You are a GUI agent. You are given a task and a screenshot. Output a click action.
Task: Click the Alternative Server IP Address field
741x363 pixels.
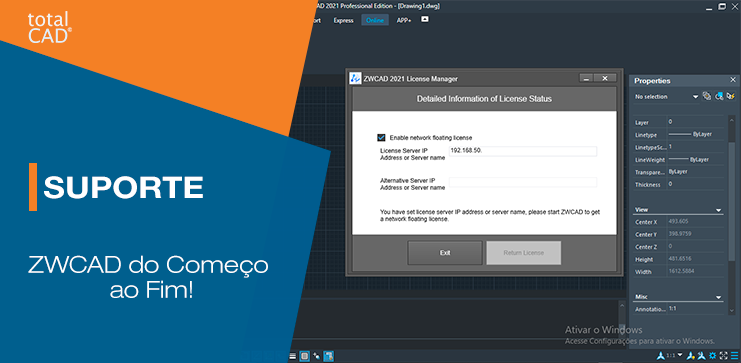tap(523, 182)
